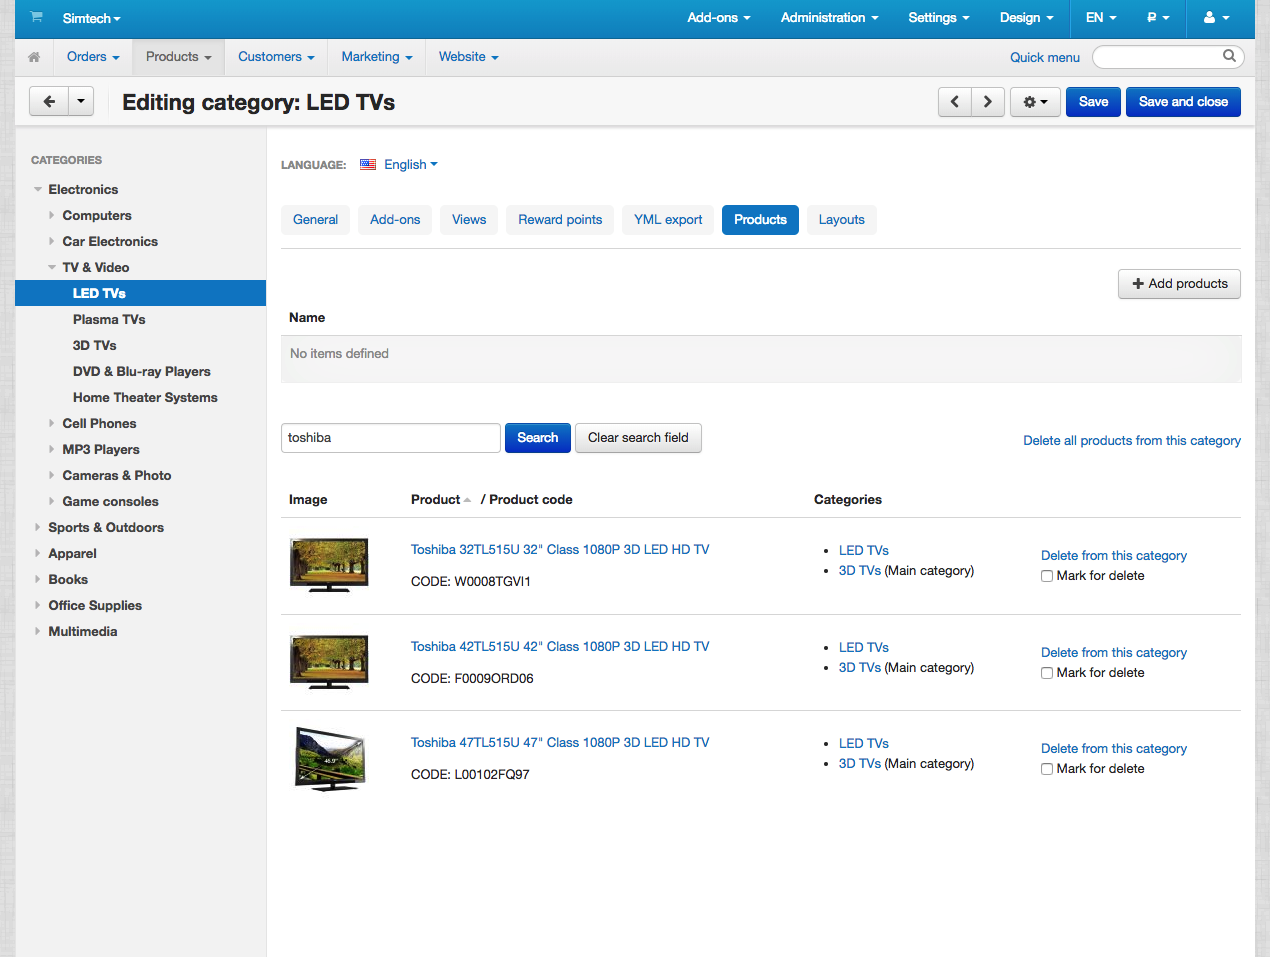Click the Add products button
This screenshot has height=957, width=1270.
pos(1179,284)
